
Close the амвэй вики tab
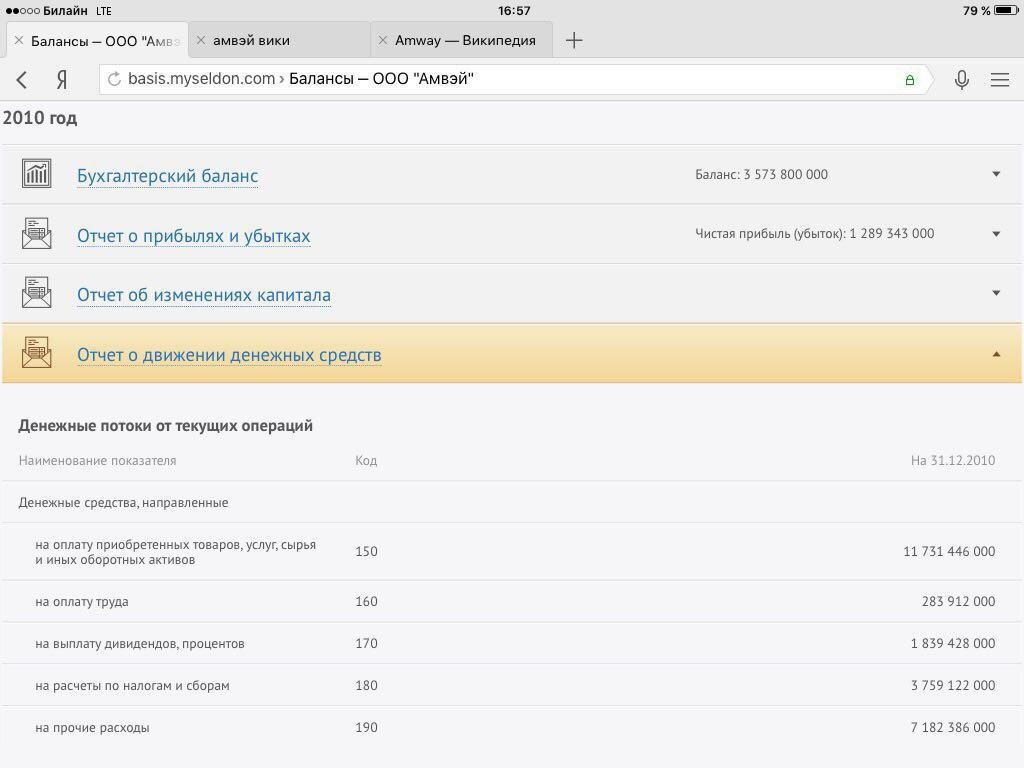[201, 40]
